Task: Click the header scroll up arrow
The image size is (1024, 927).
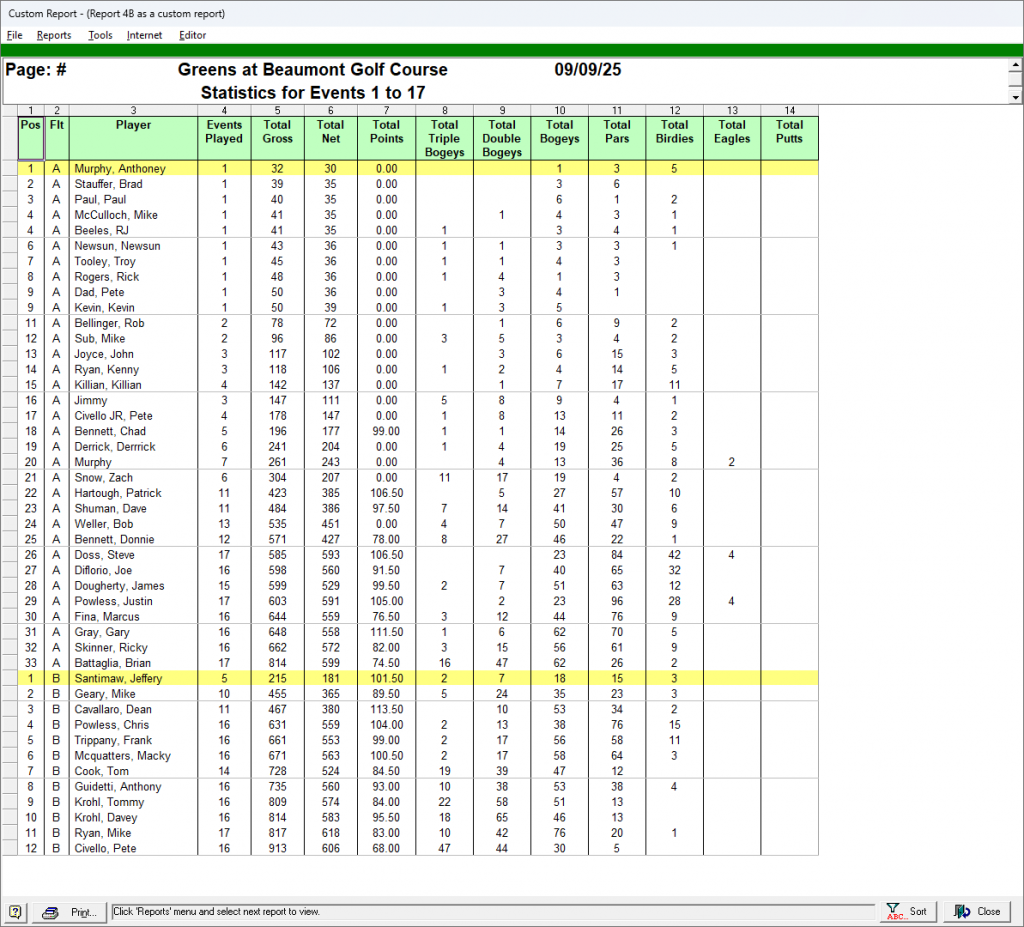Action: (1016, 65)
